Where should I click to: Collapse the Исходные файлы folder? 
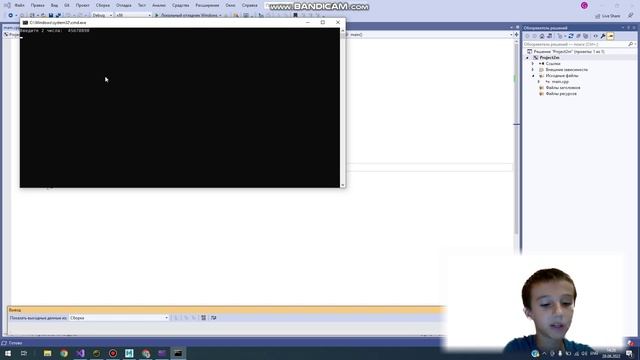[x=533, y=76]
